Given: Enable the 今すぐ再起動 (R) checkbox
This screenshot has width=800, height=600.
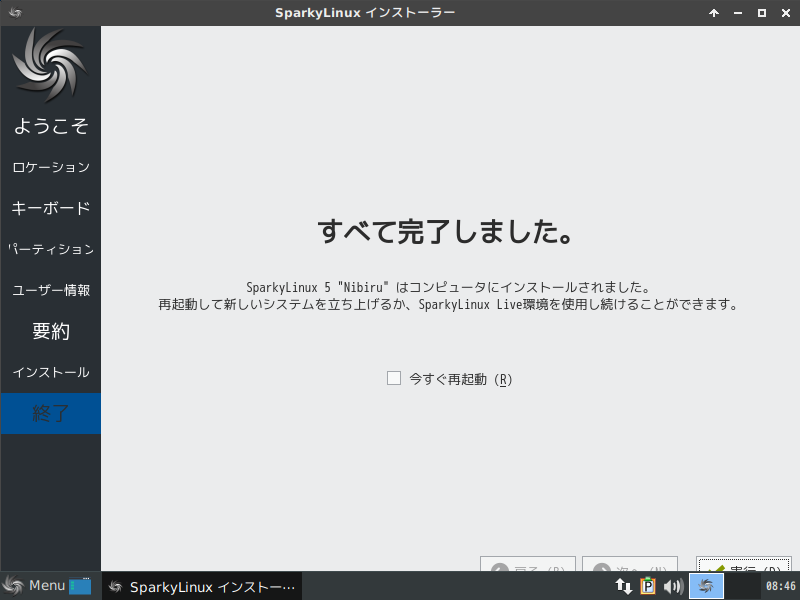Looking at the screenshot, I should click(393, 378).
